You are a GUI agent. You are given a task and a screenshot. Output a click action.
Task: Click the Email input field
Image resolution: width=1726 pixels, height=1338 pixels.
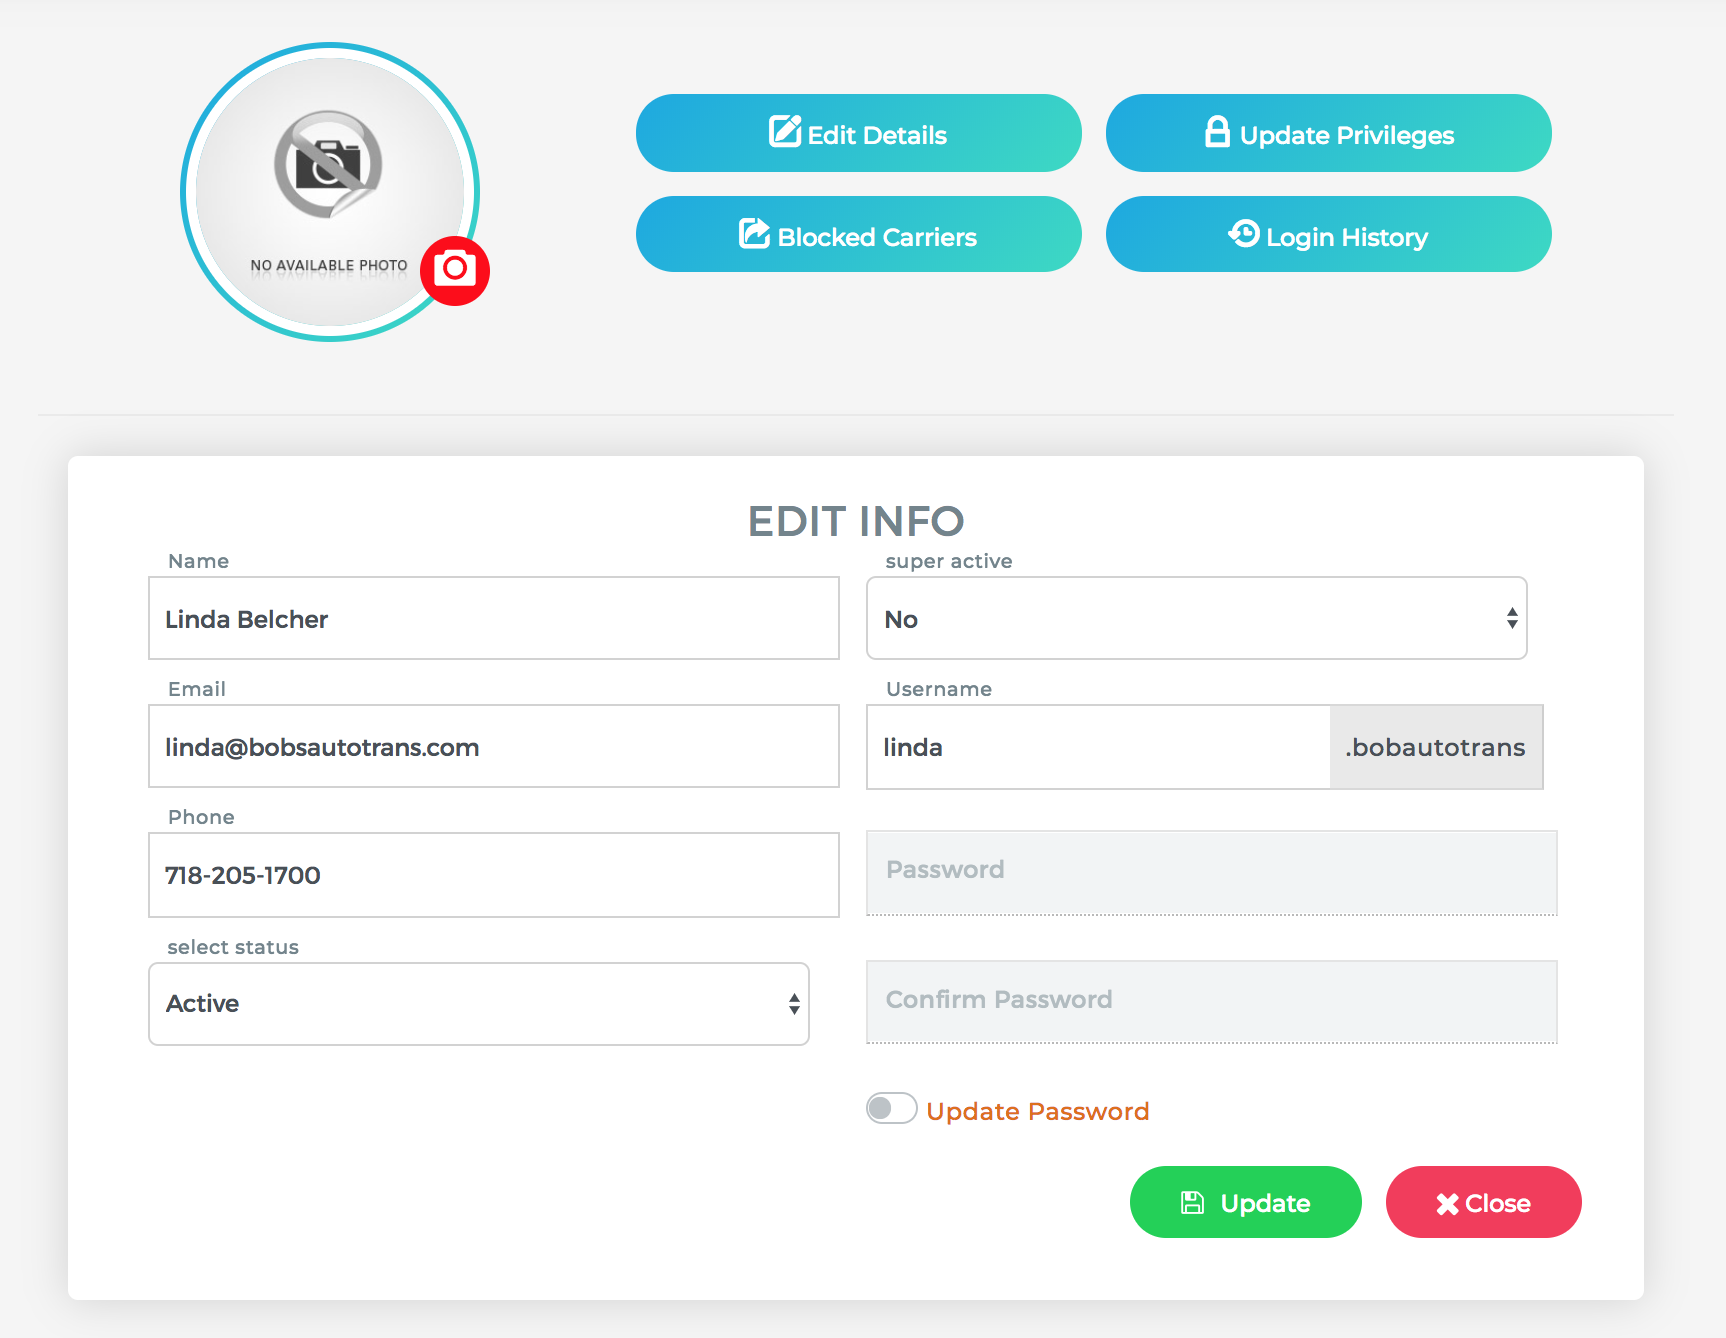click(x=494, y=746)
